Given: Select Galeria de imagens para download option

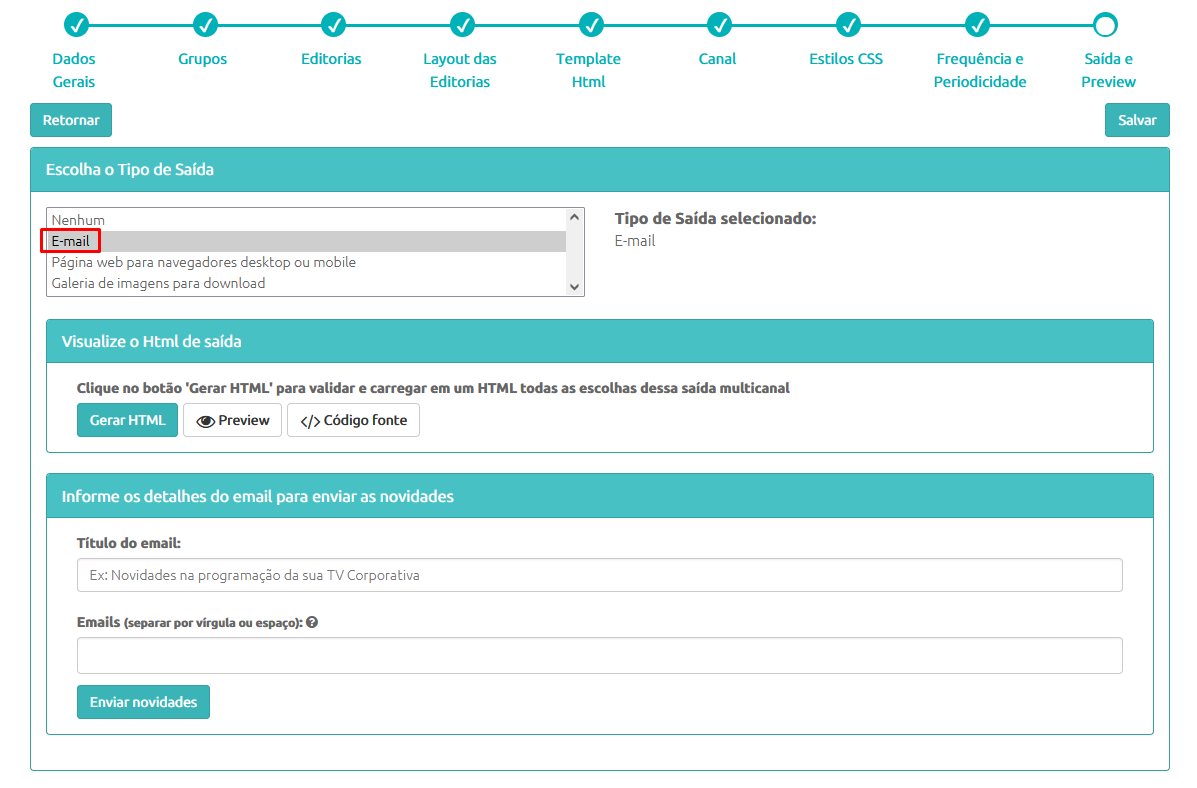Looking at the screenshot, I should (306, 283).
